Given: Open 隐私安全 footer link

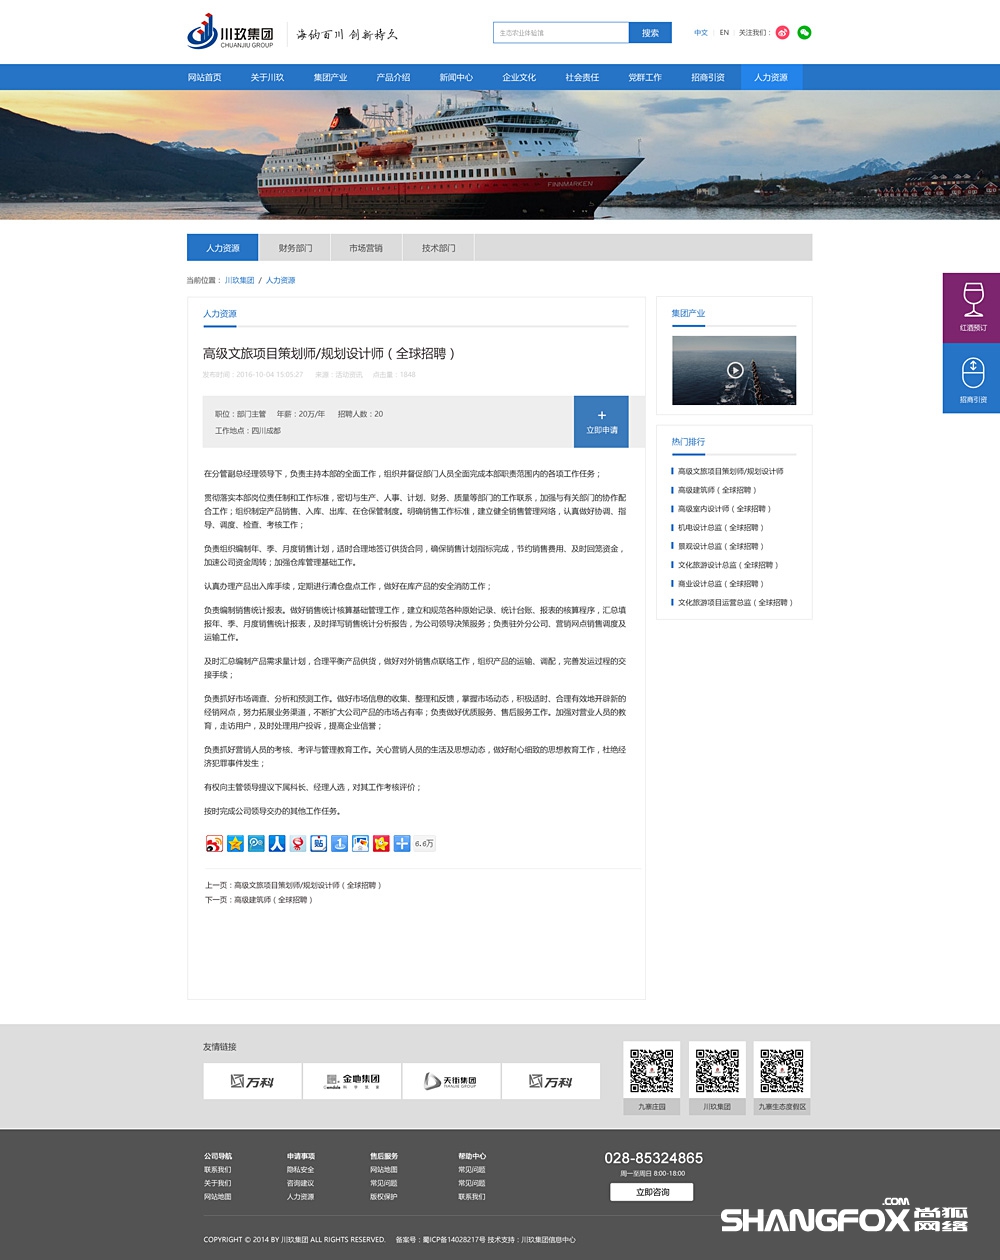Looking at the screenshot, I should (300, 1170).
